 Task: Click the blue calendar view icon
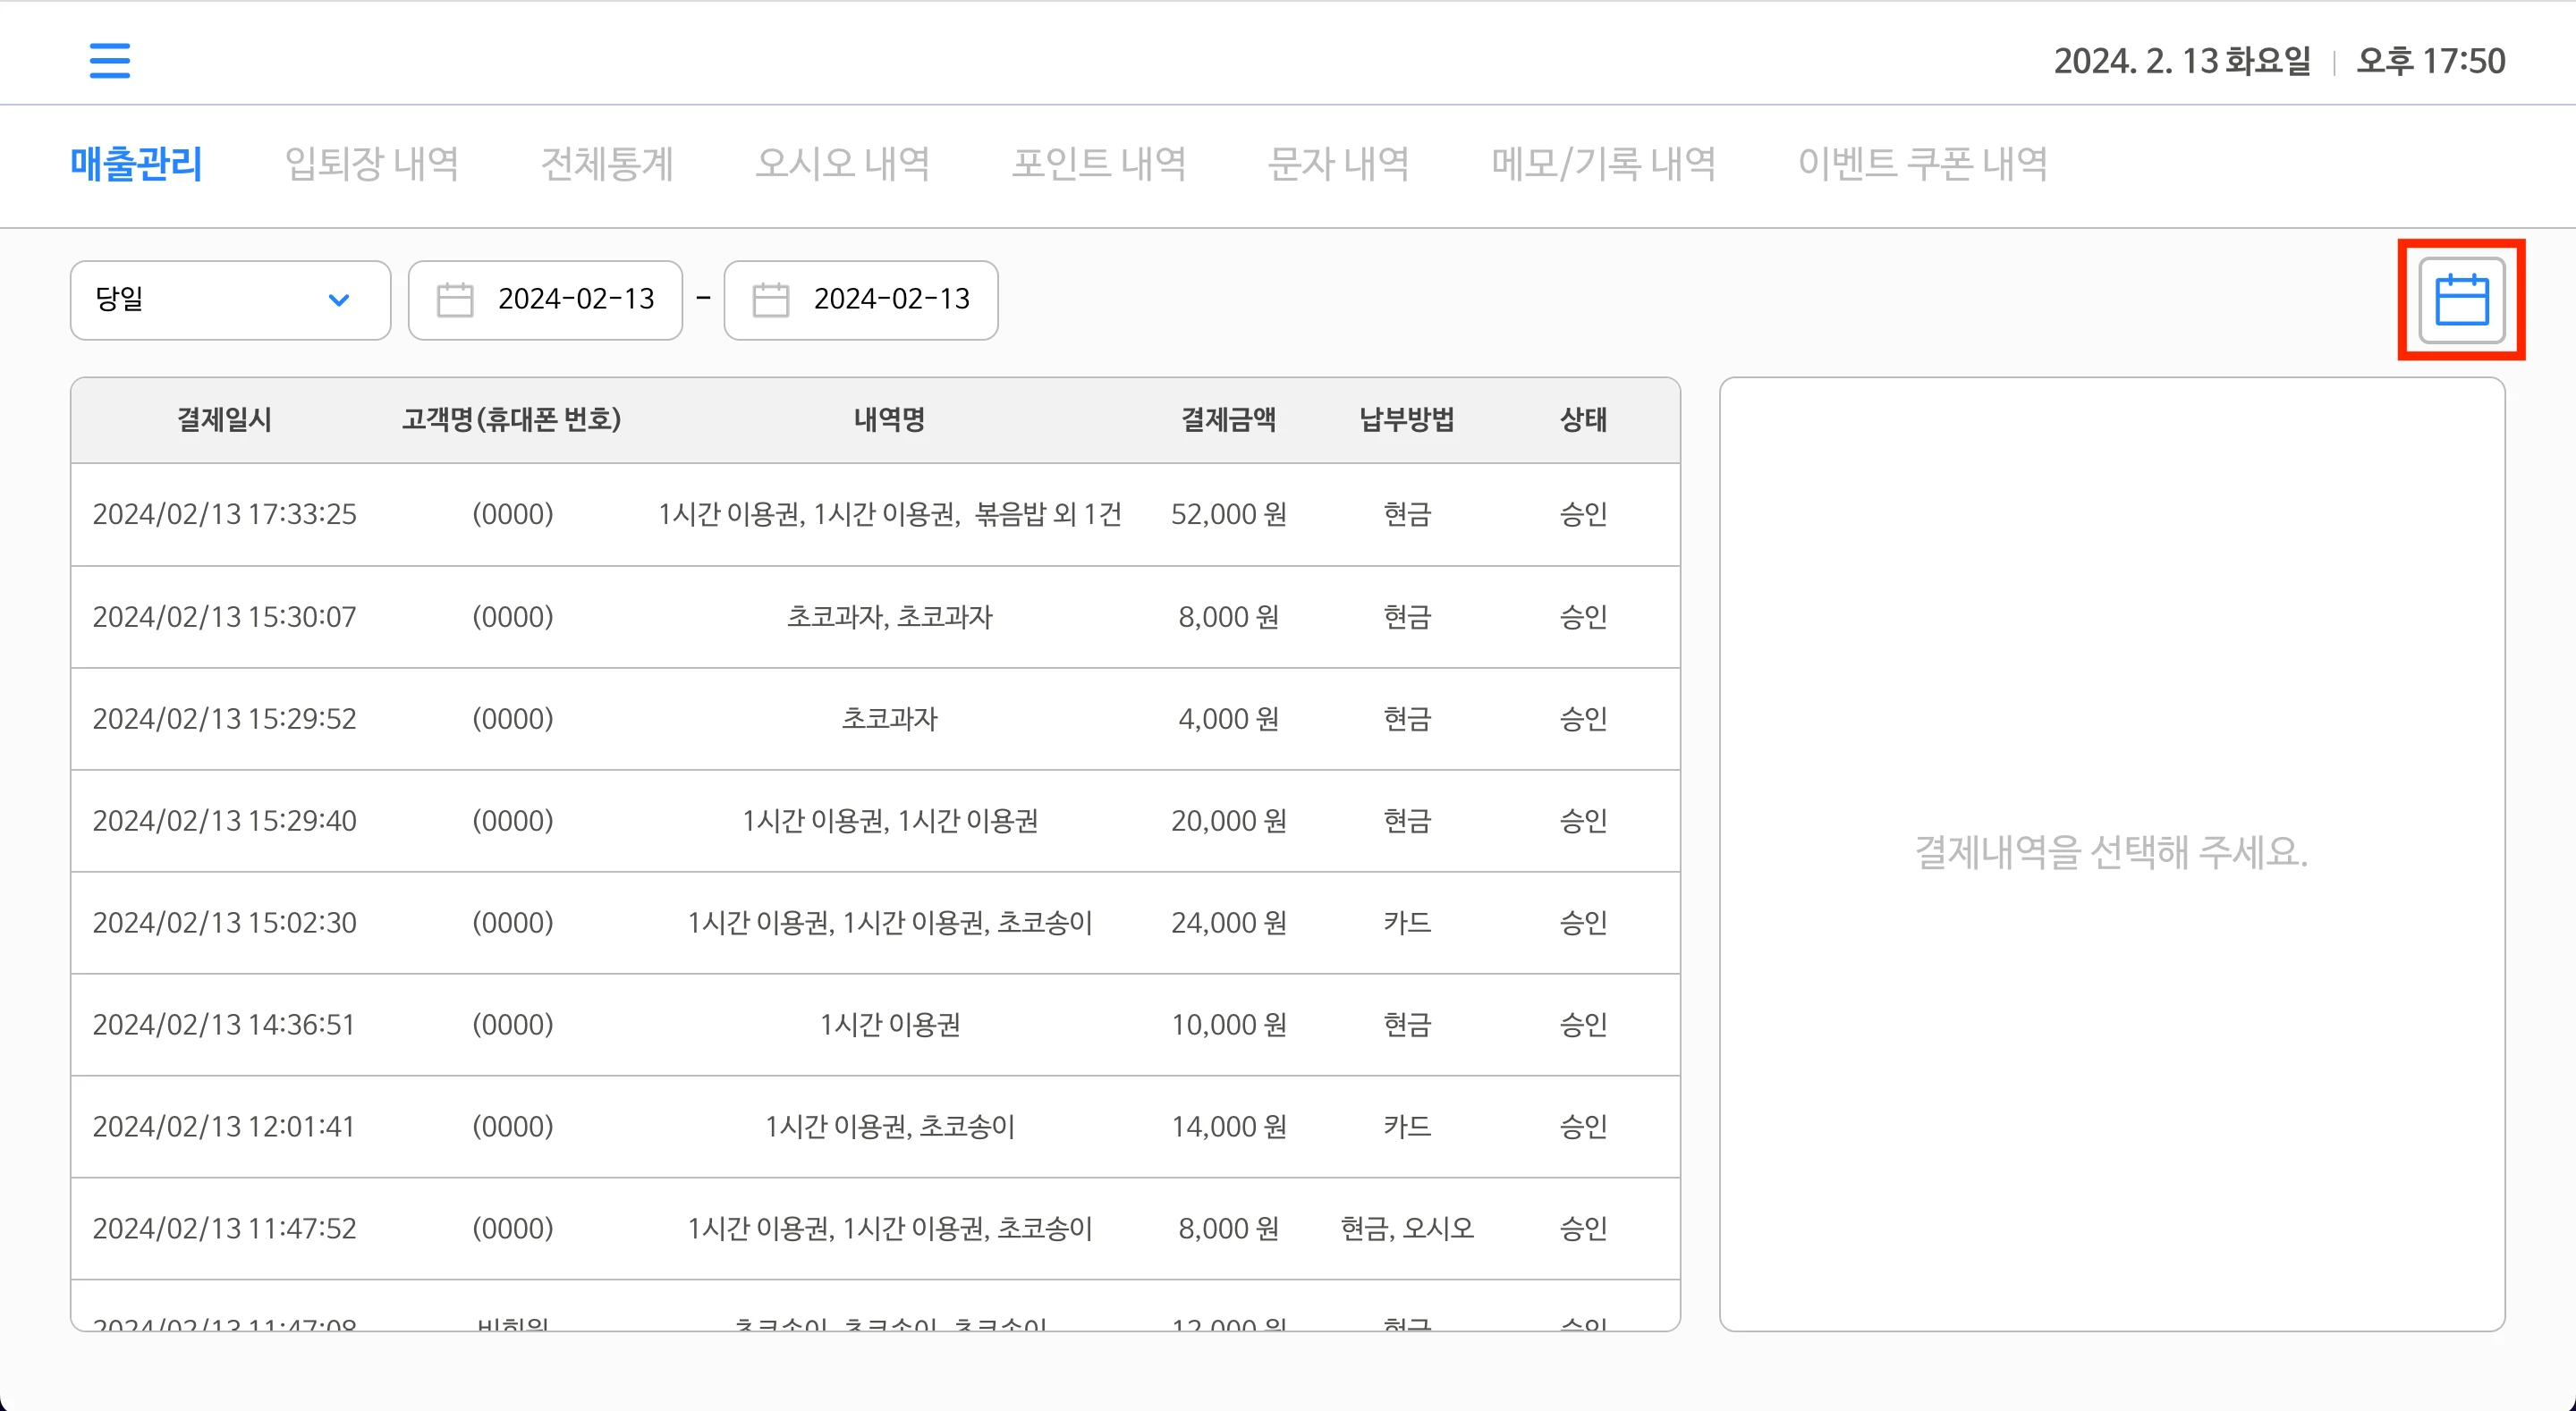[x=2461, y=300]
